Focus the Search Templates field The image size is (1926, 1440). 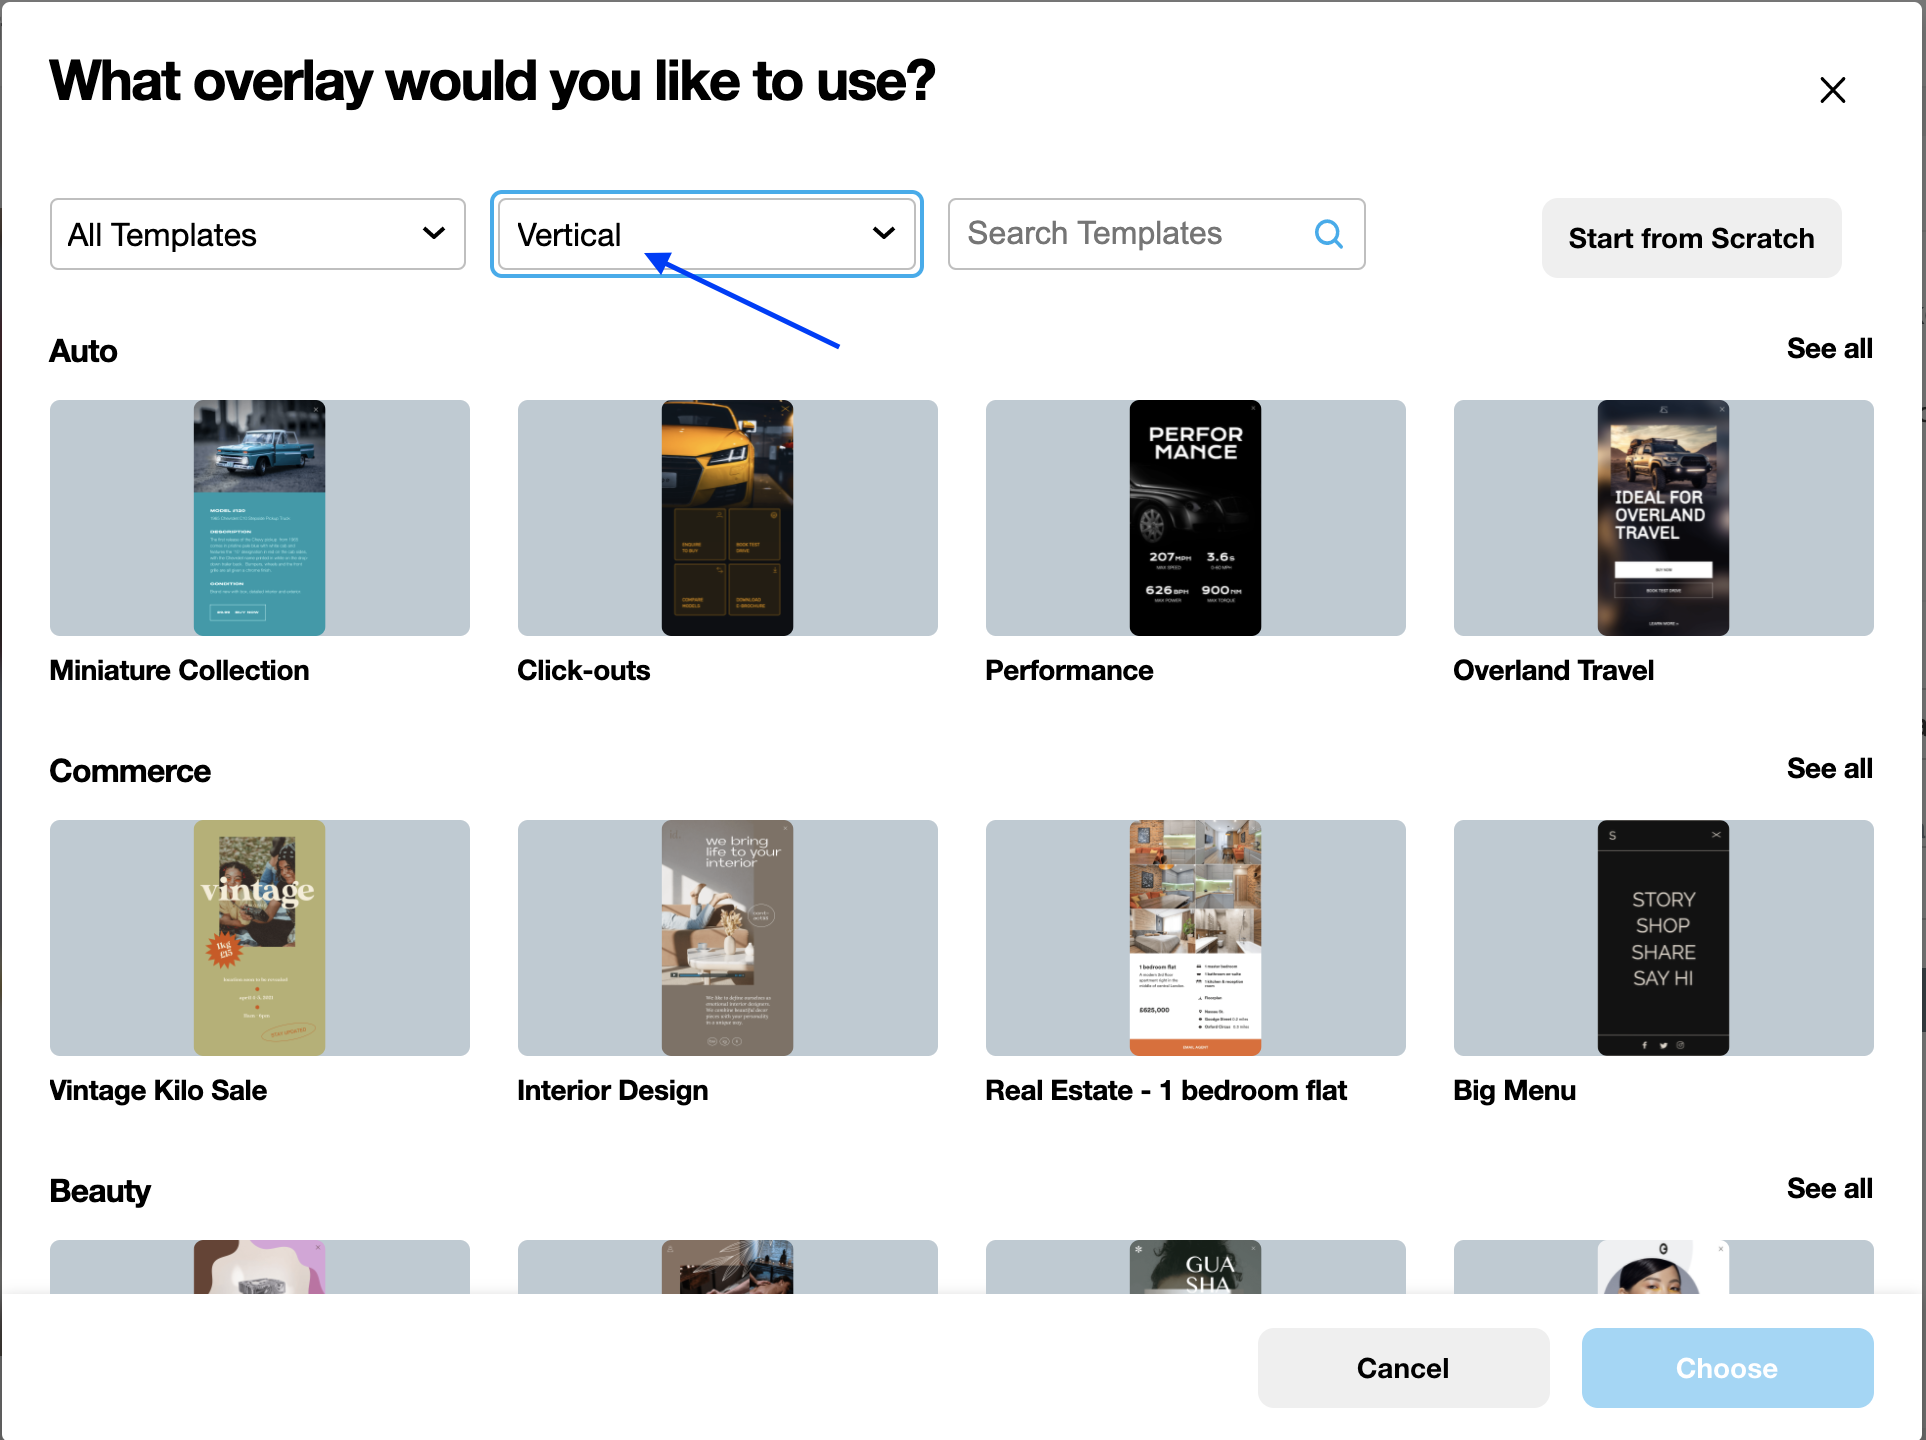click(1120, 234)
